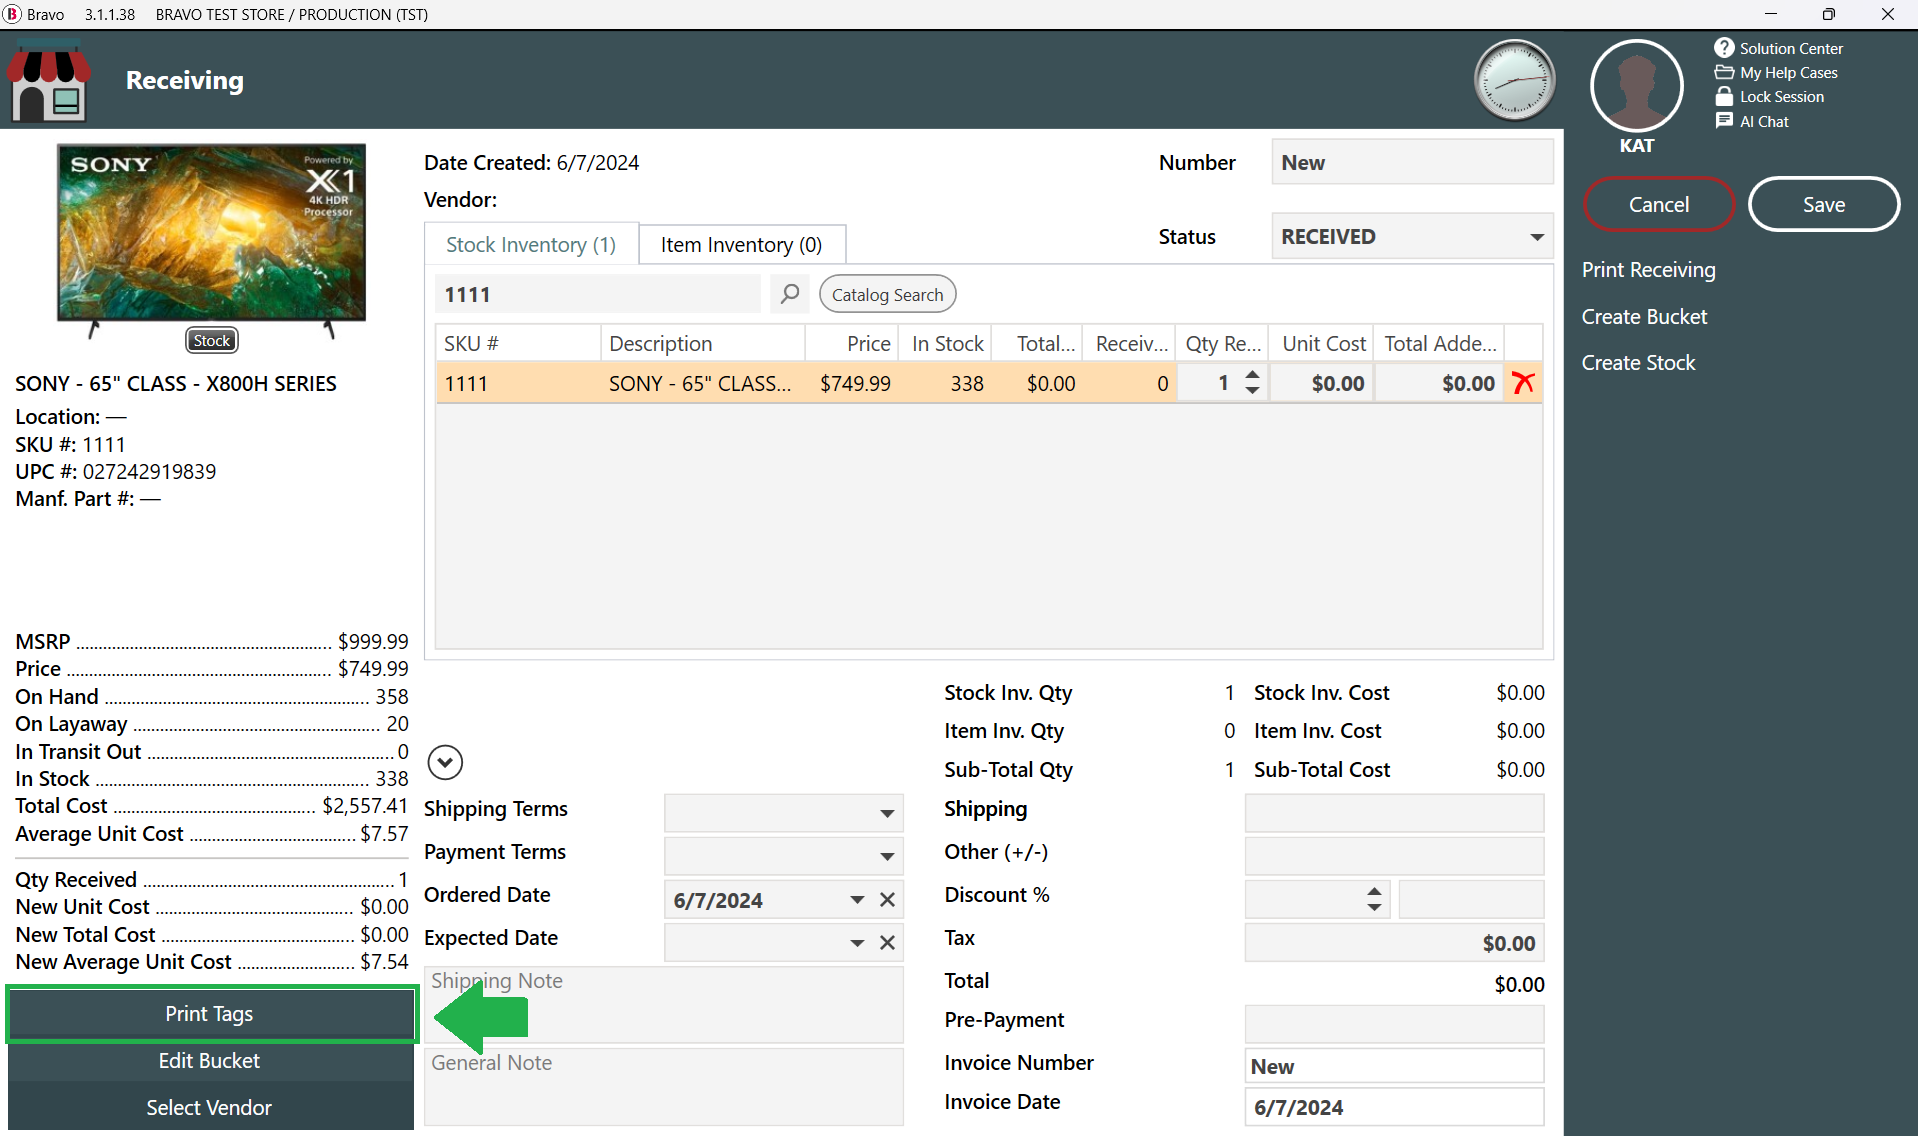
Task: Focus the Pre-Payment field
Action: [1394, 1024]
